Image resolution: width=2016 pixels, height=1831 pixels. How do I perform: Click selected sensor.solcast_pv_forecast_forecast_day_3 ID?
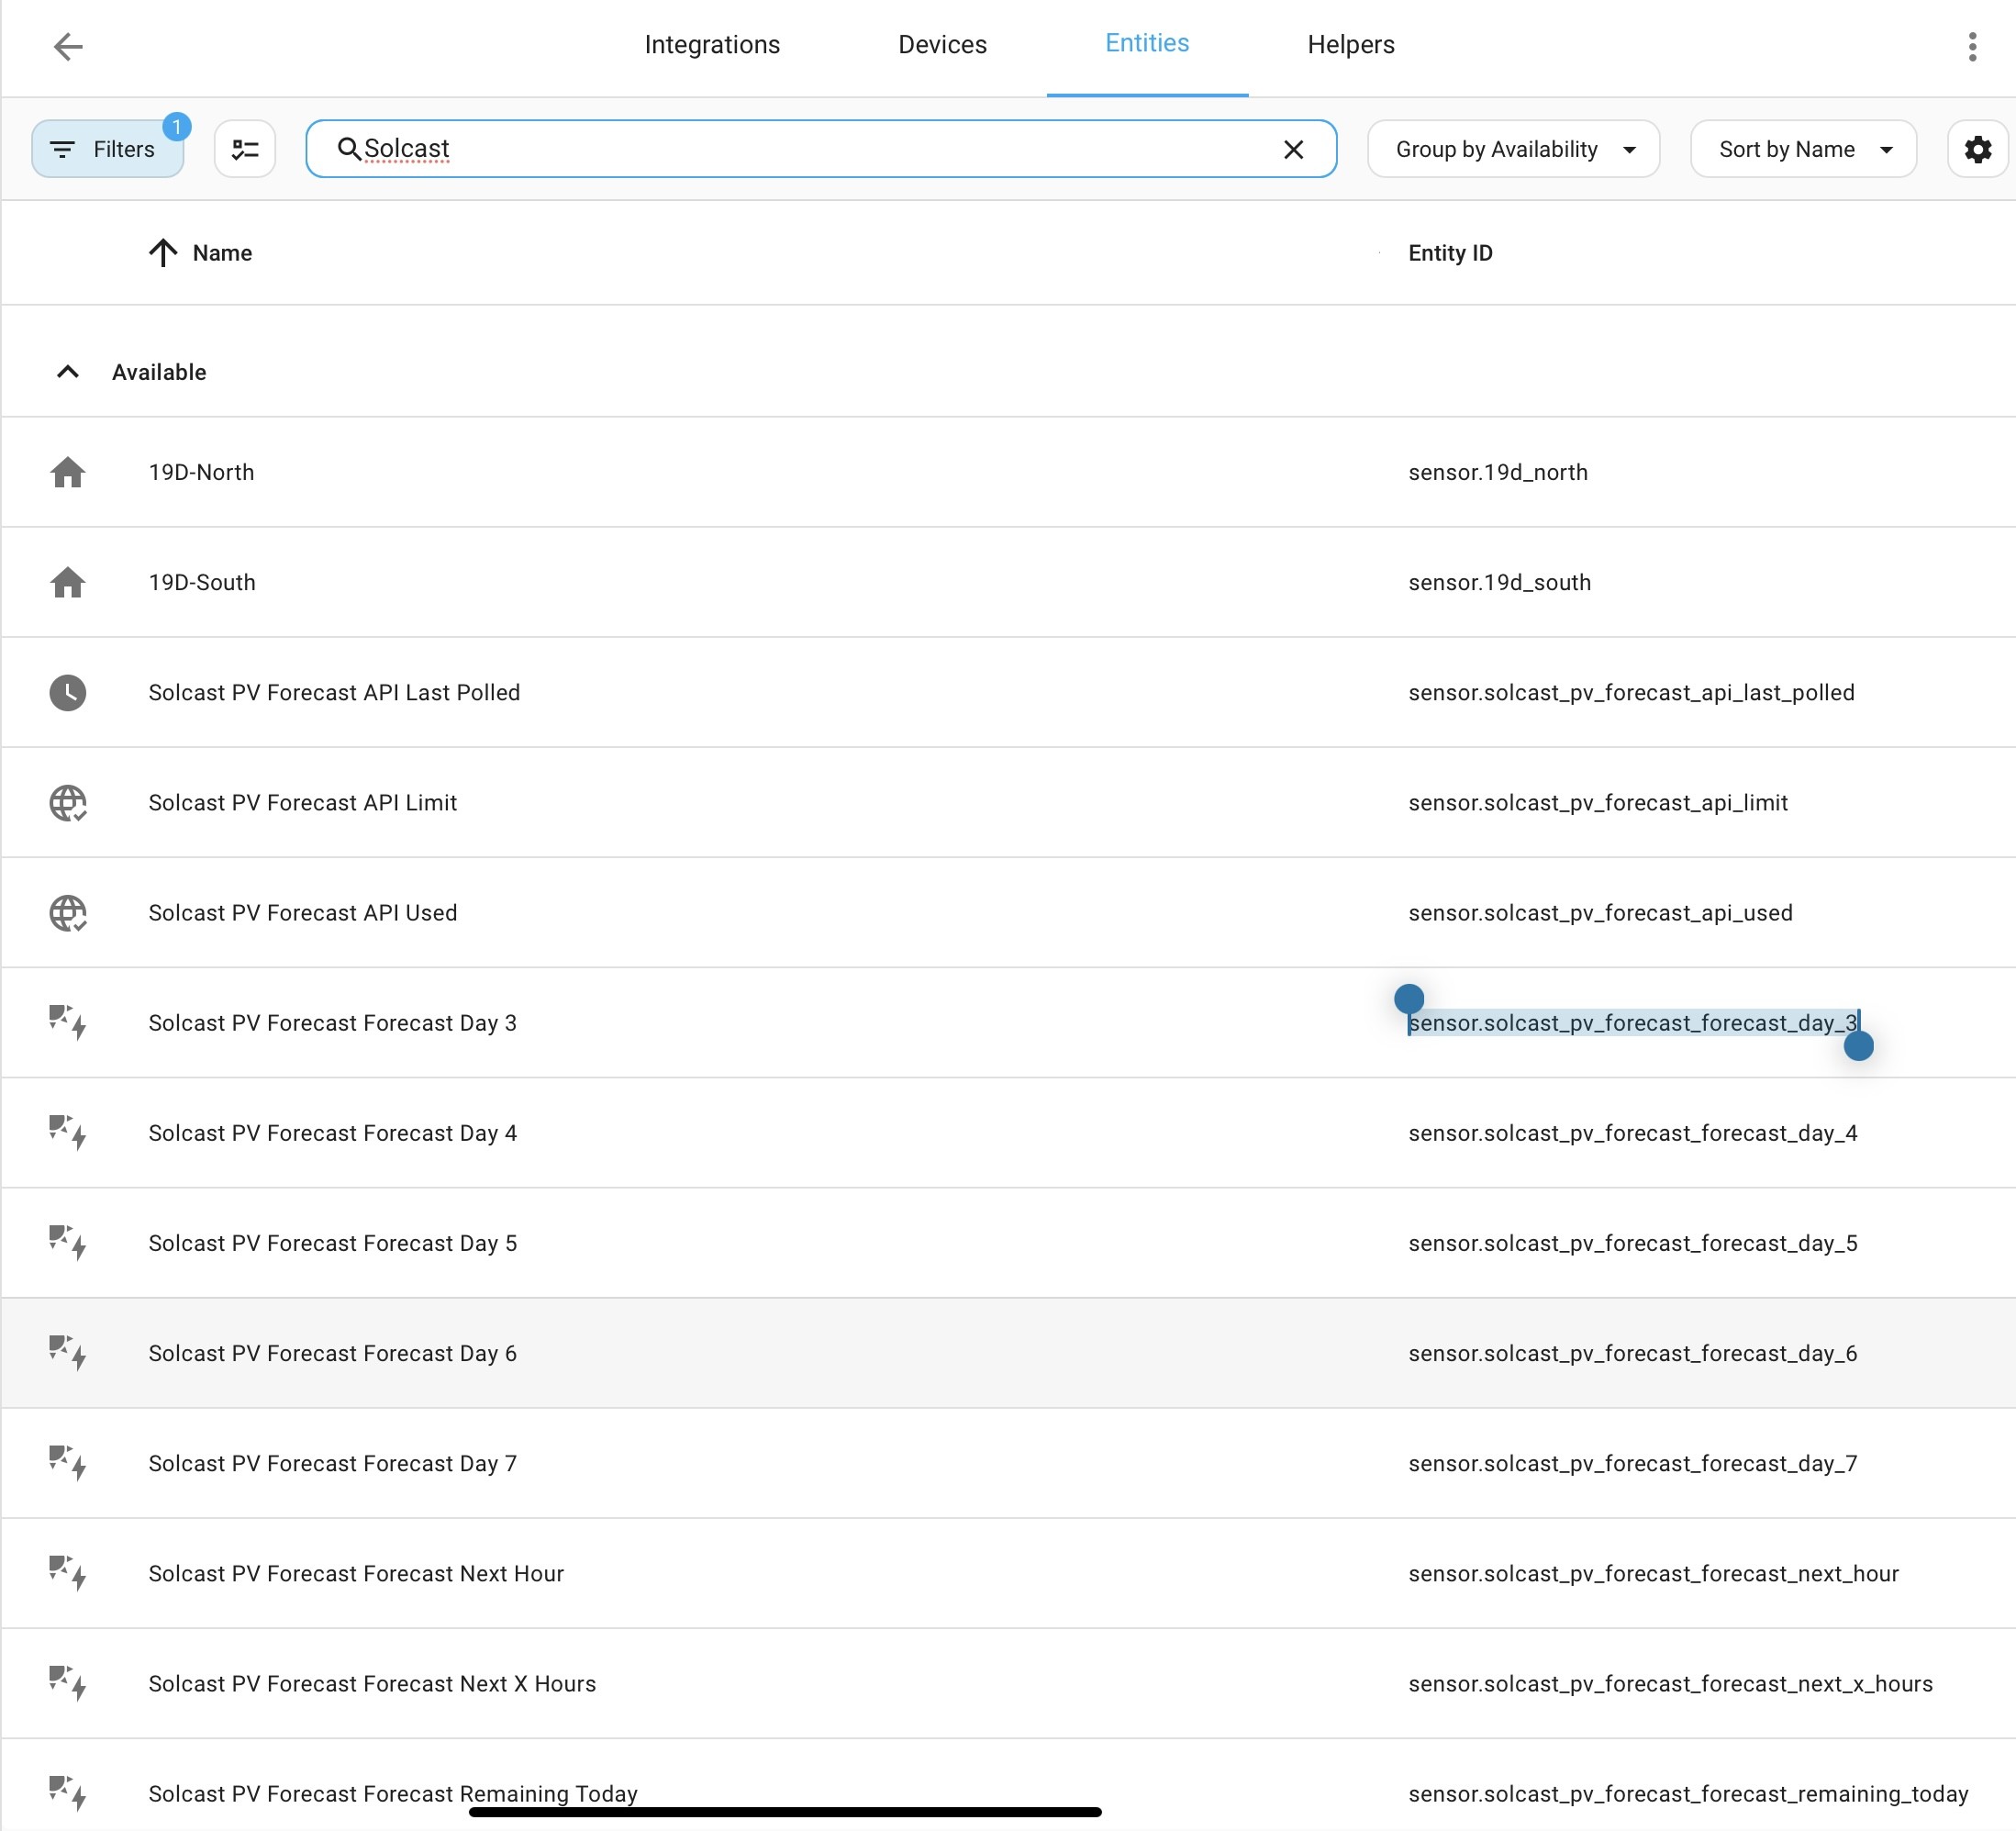(x=1633, y=1022)
